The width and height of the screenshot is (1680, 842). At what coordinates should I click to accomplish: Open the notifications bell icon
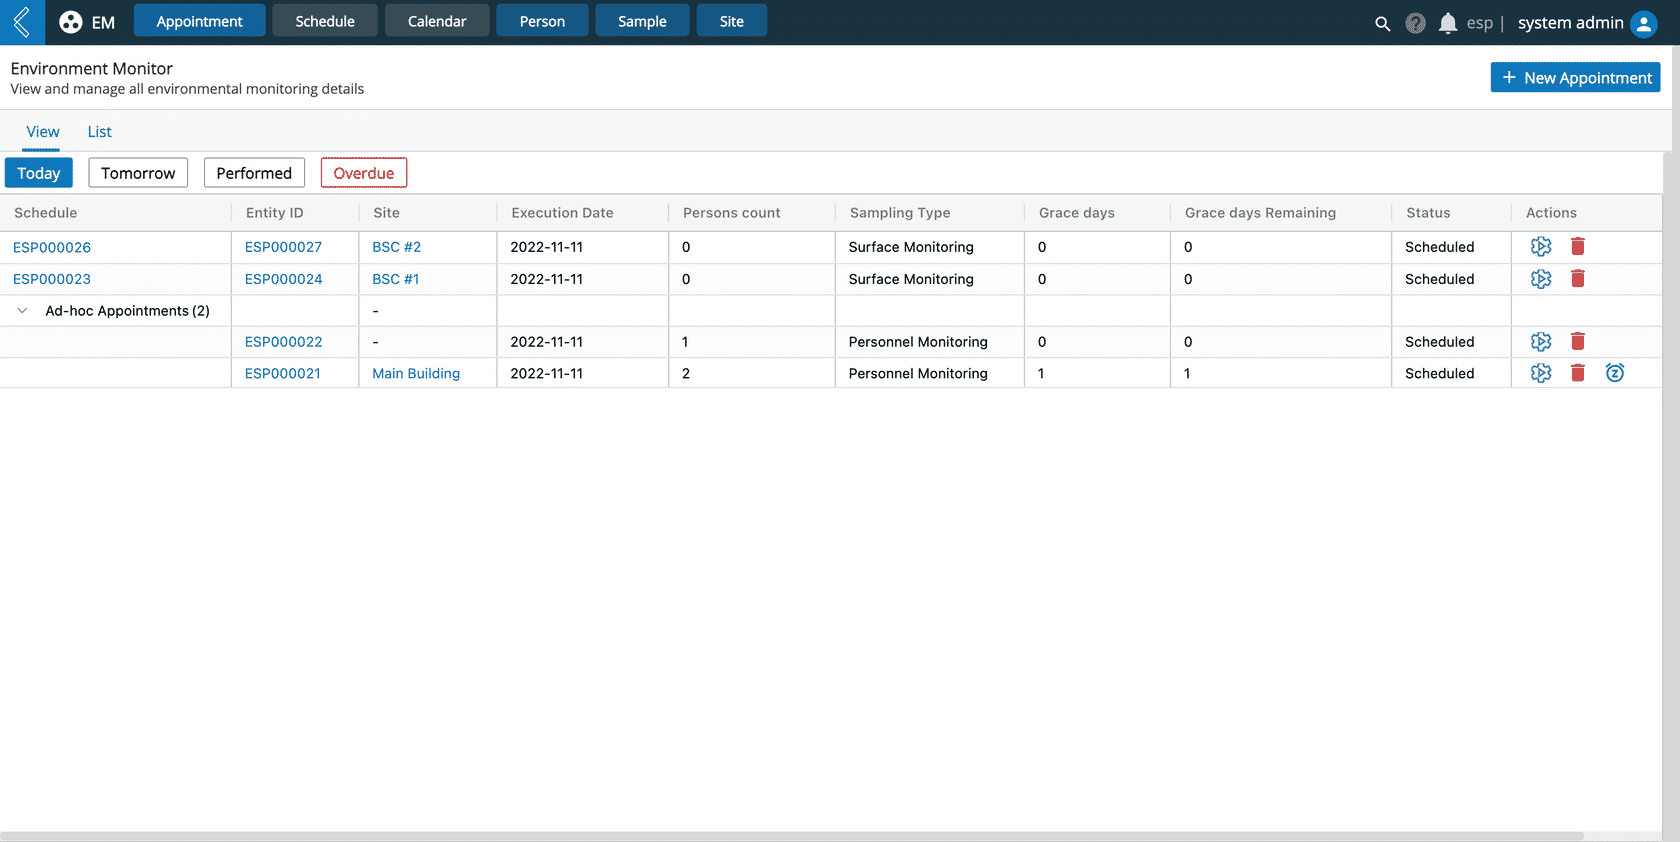(1447, 23)
